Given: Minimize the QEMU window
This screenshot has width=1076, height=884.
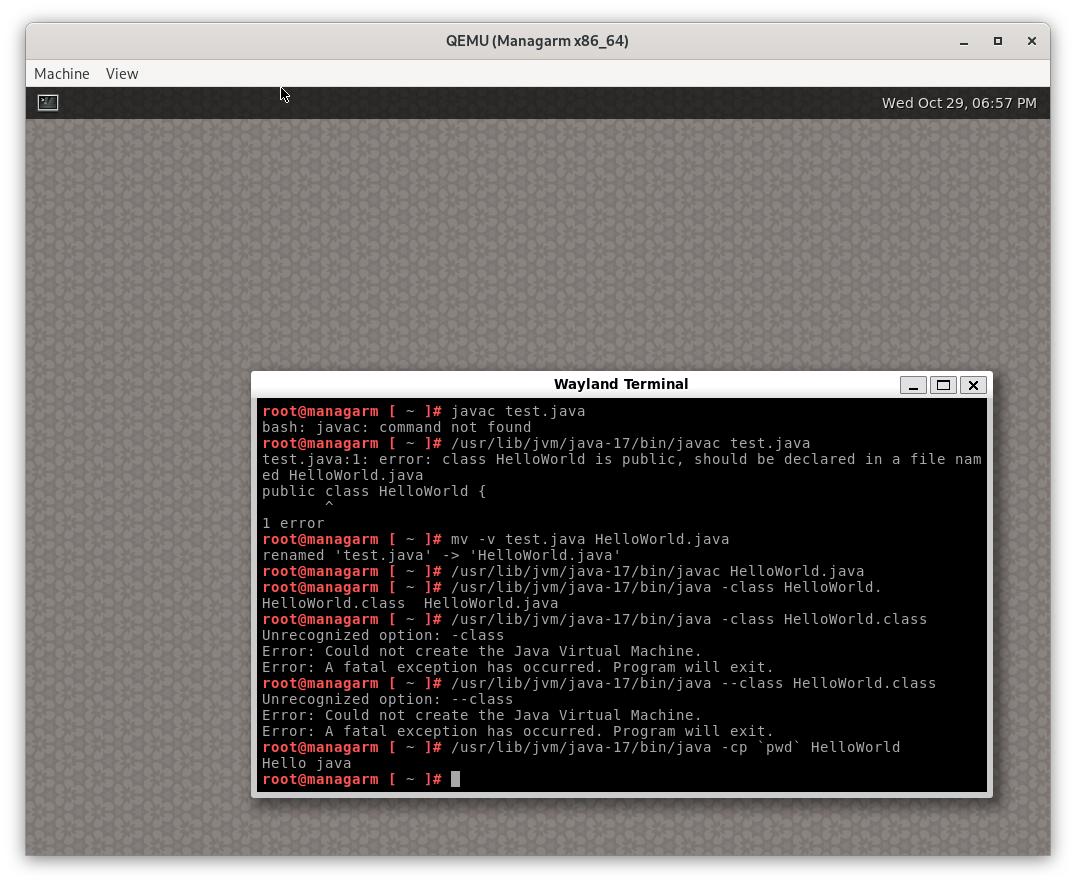Looking at the screenshot, I should tap(962, 41).
